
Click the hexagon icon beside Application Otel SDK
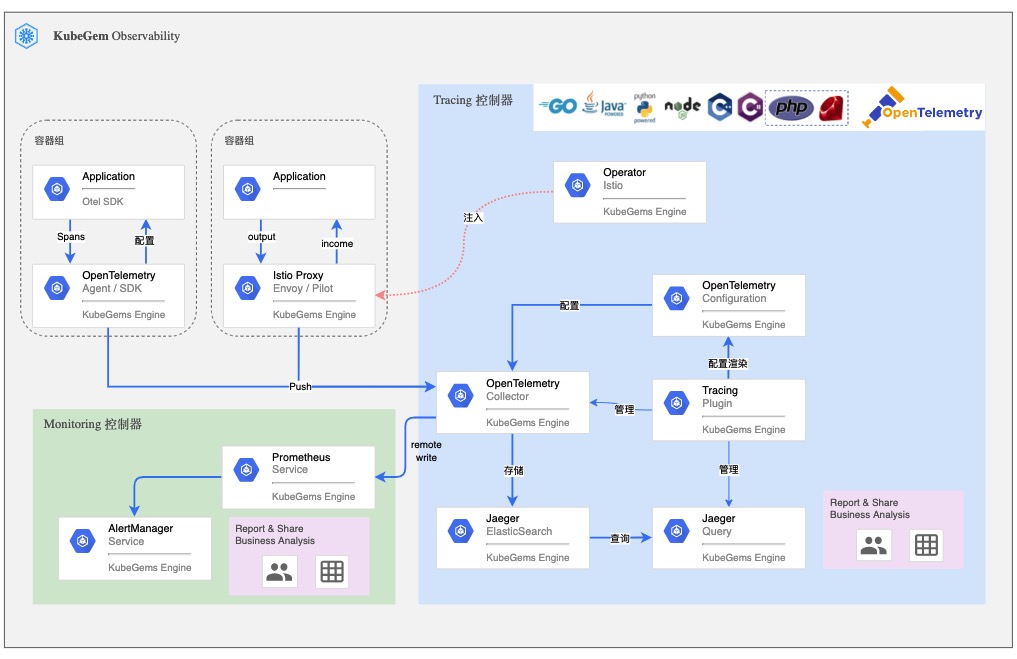tap(57, 189)
